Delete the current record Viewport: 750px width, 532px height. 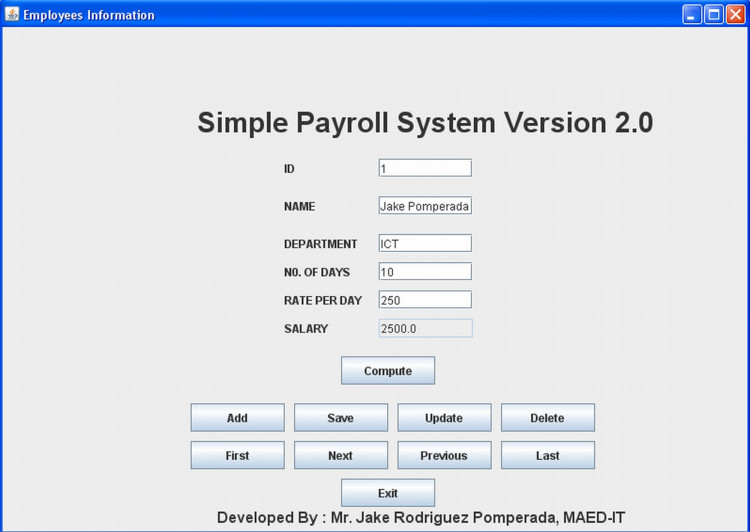[548, 417]
